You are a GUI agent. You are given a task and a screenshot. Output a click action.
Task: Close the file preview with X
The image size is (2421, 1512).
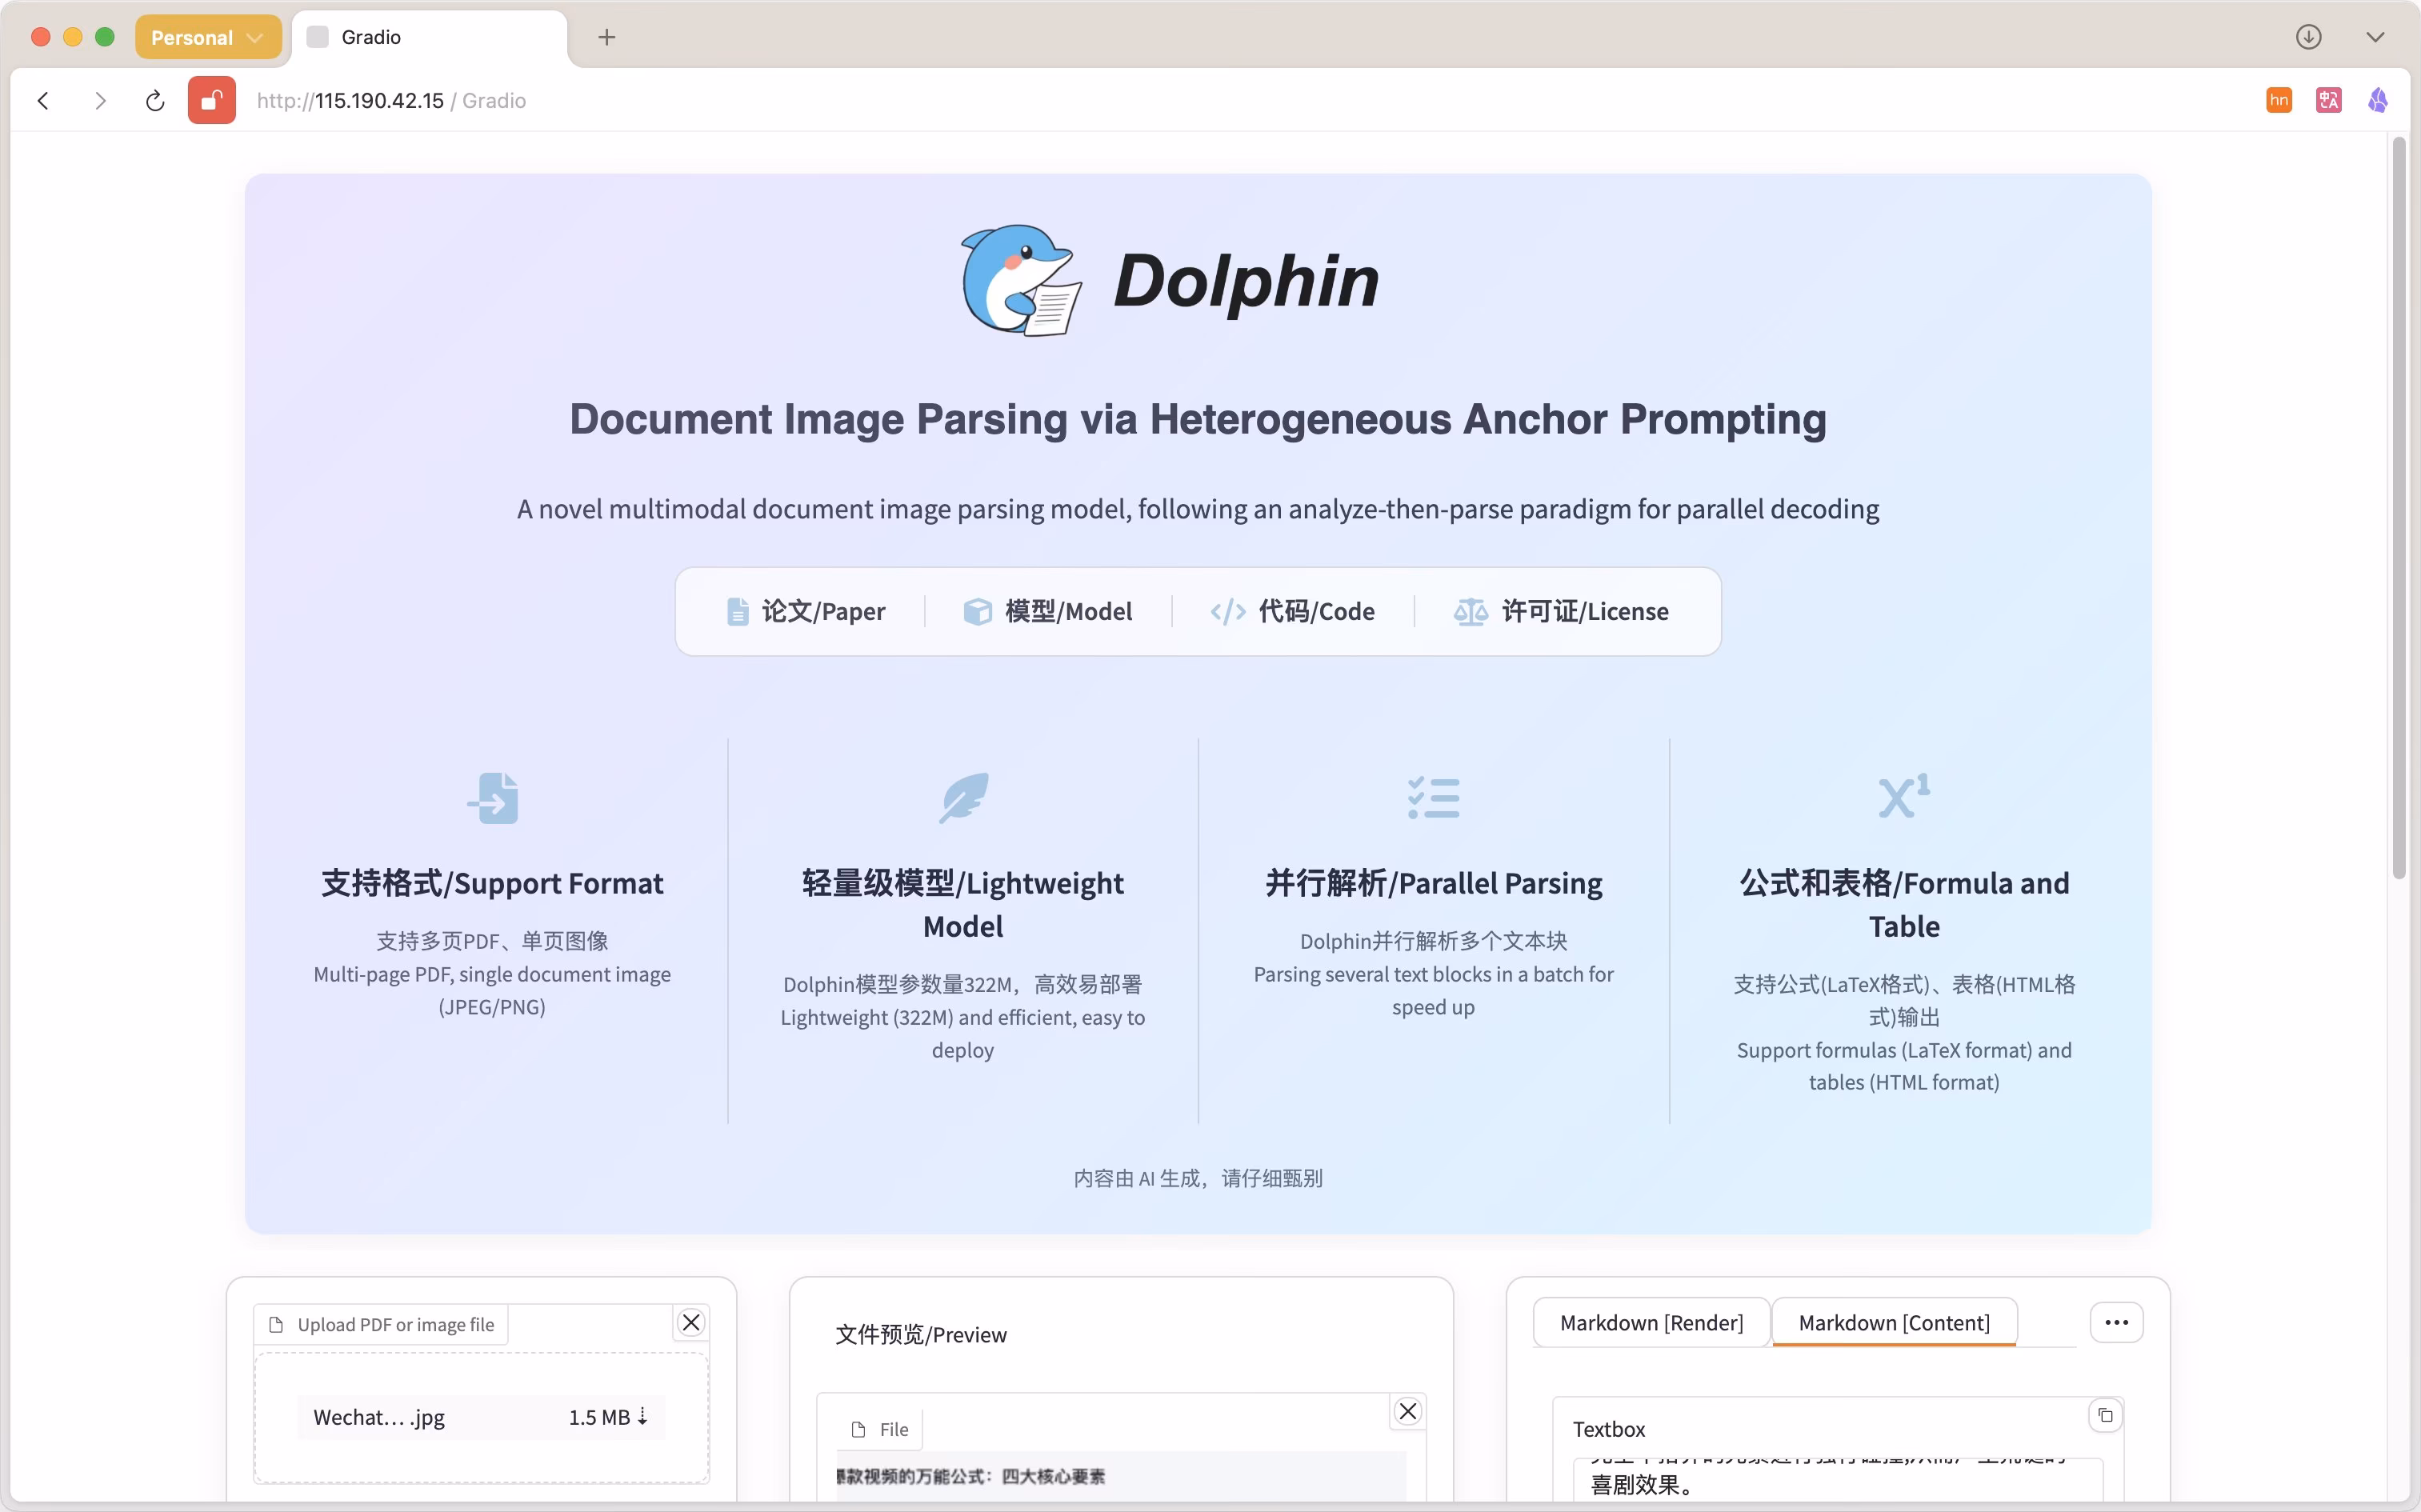(x=1408, y=1411)
